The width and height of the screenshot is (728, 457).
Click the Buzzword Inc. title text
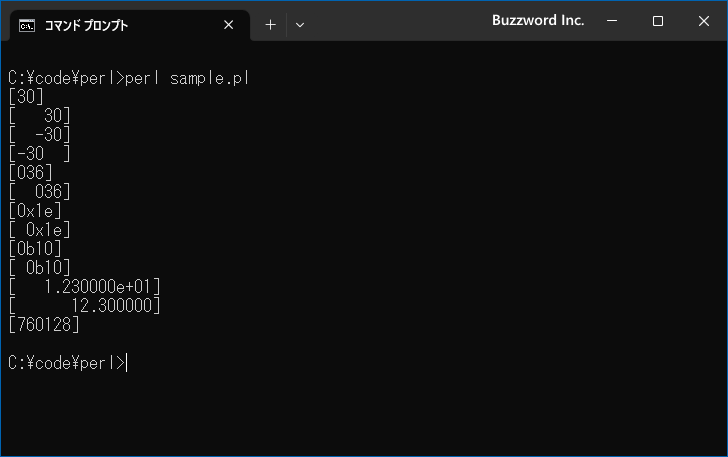(538, 20)
